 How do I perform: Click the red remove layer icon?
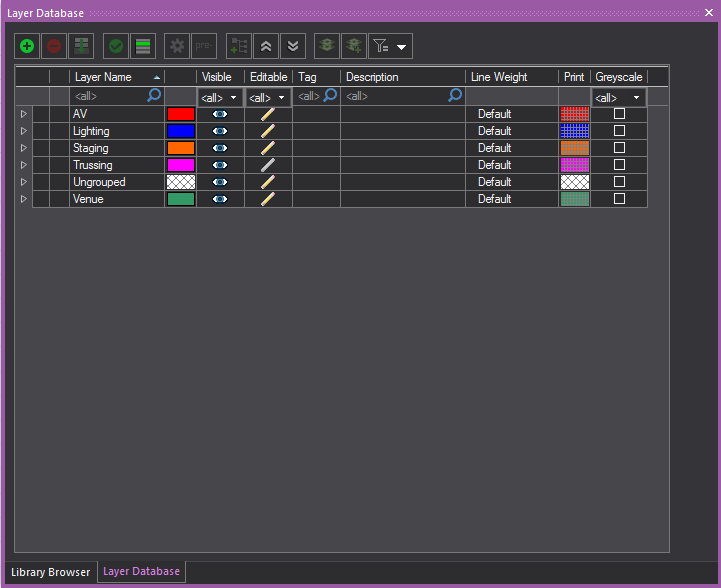53,46
